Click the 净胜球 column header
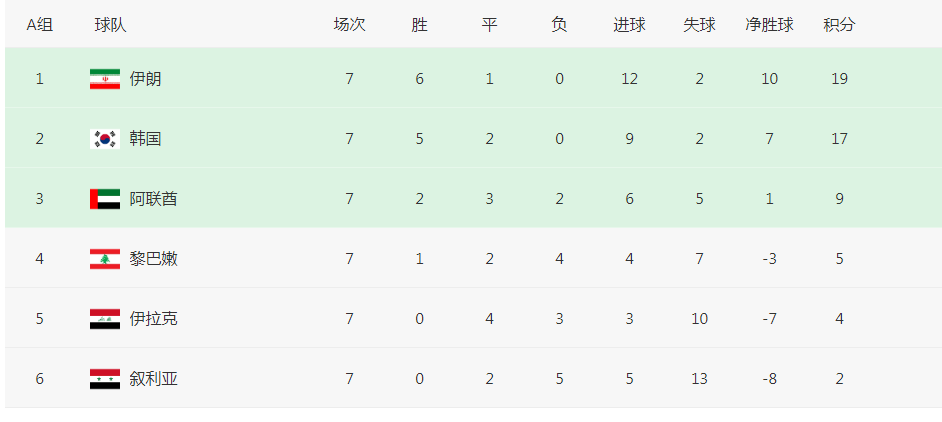The width and height of the screenshot is (942, 422). click(x=769, y=25)
